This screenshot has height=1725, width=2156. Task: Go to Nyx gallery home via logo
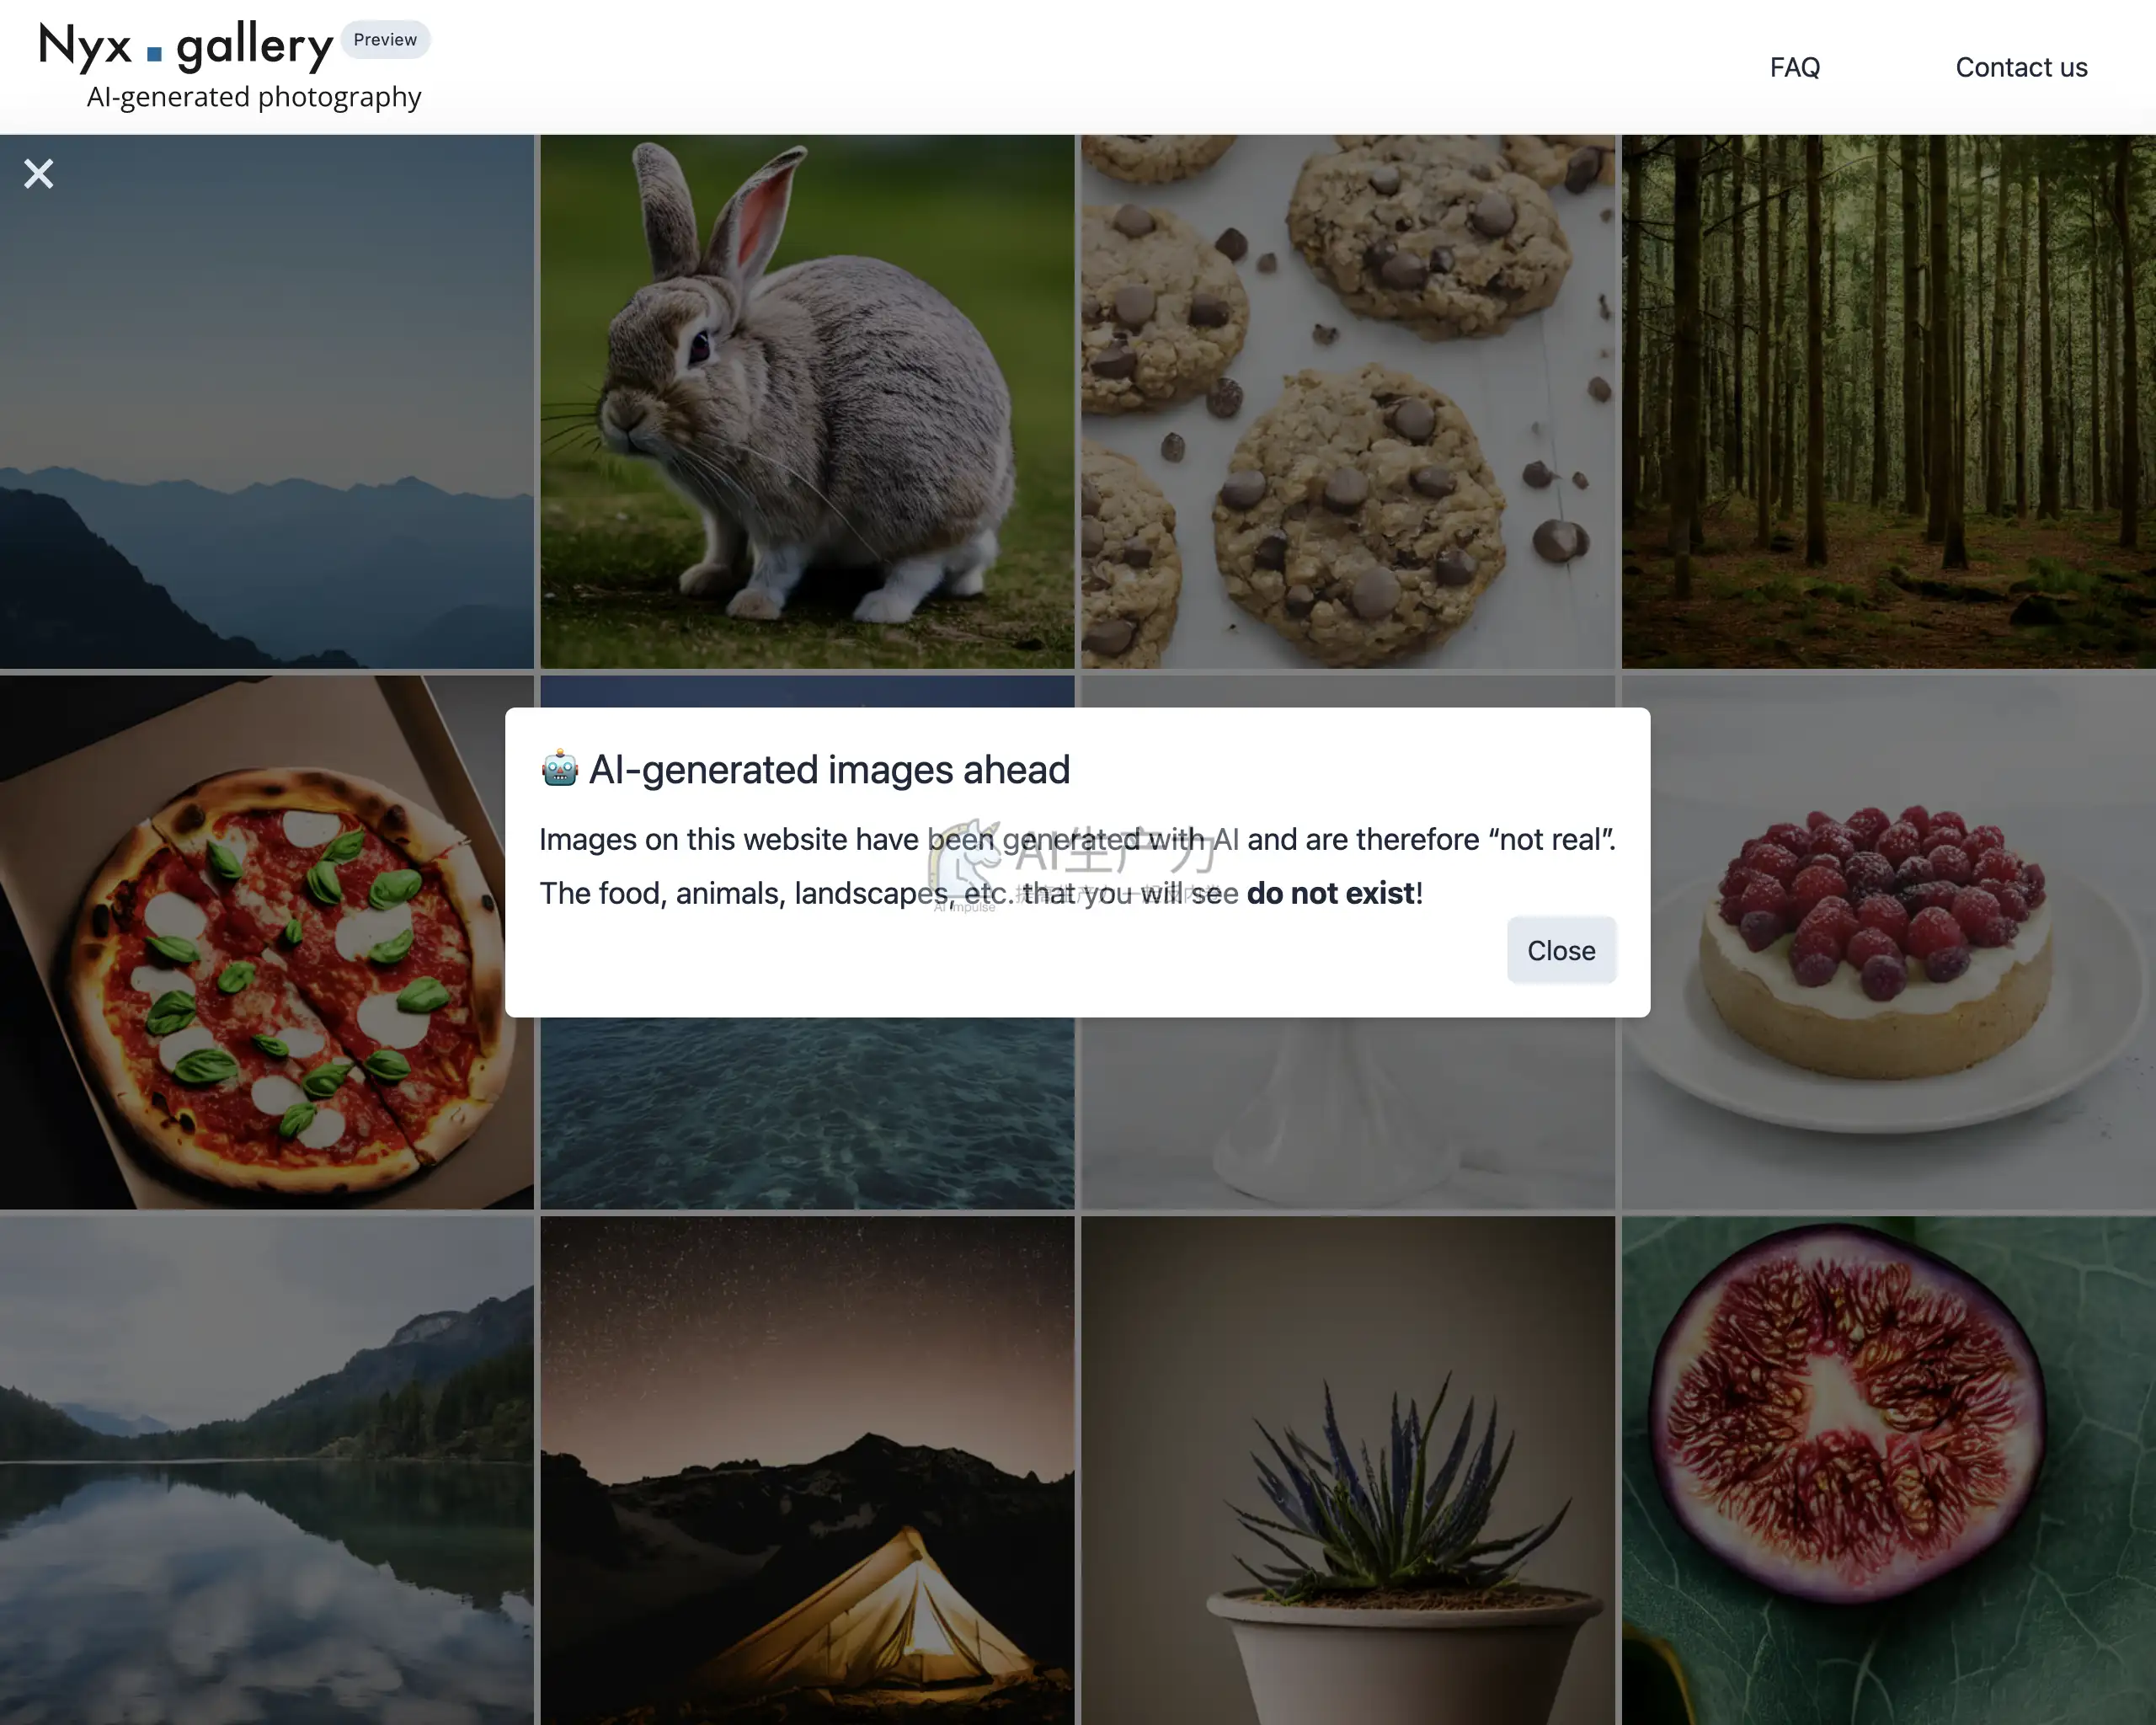coord(185,46)
